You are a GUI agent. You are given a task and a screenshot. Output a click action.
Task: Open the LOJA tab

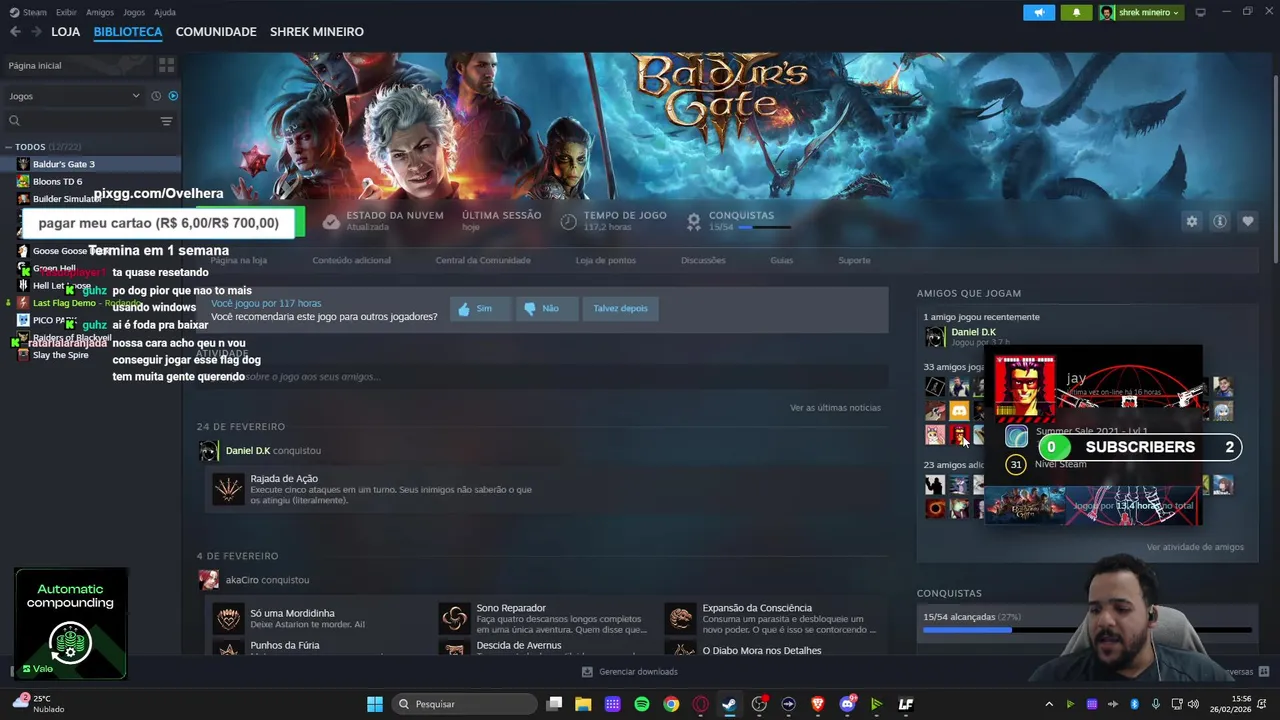[x=66, y=32]
